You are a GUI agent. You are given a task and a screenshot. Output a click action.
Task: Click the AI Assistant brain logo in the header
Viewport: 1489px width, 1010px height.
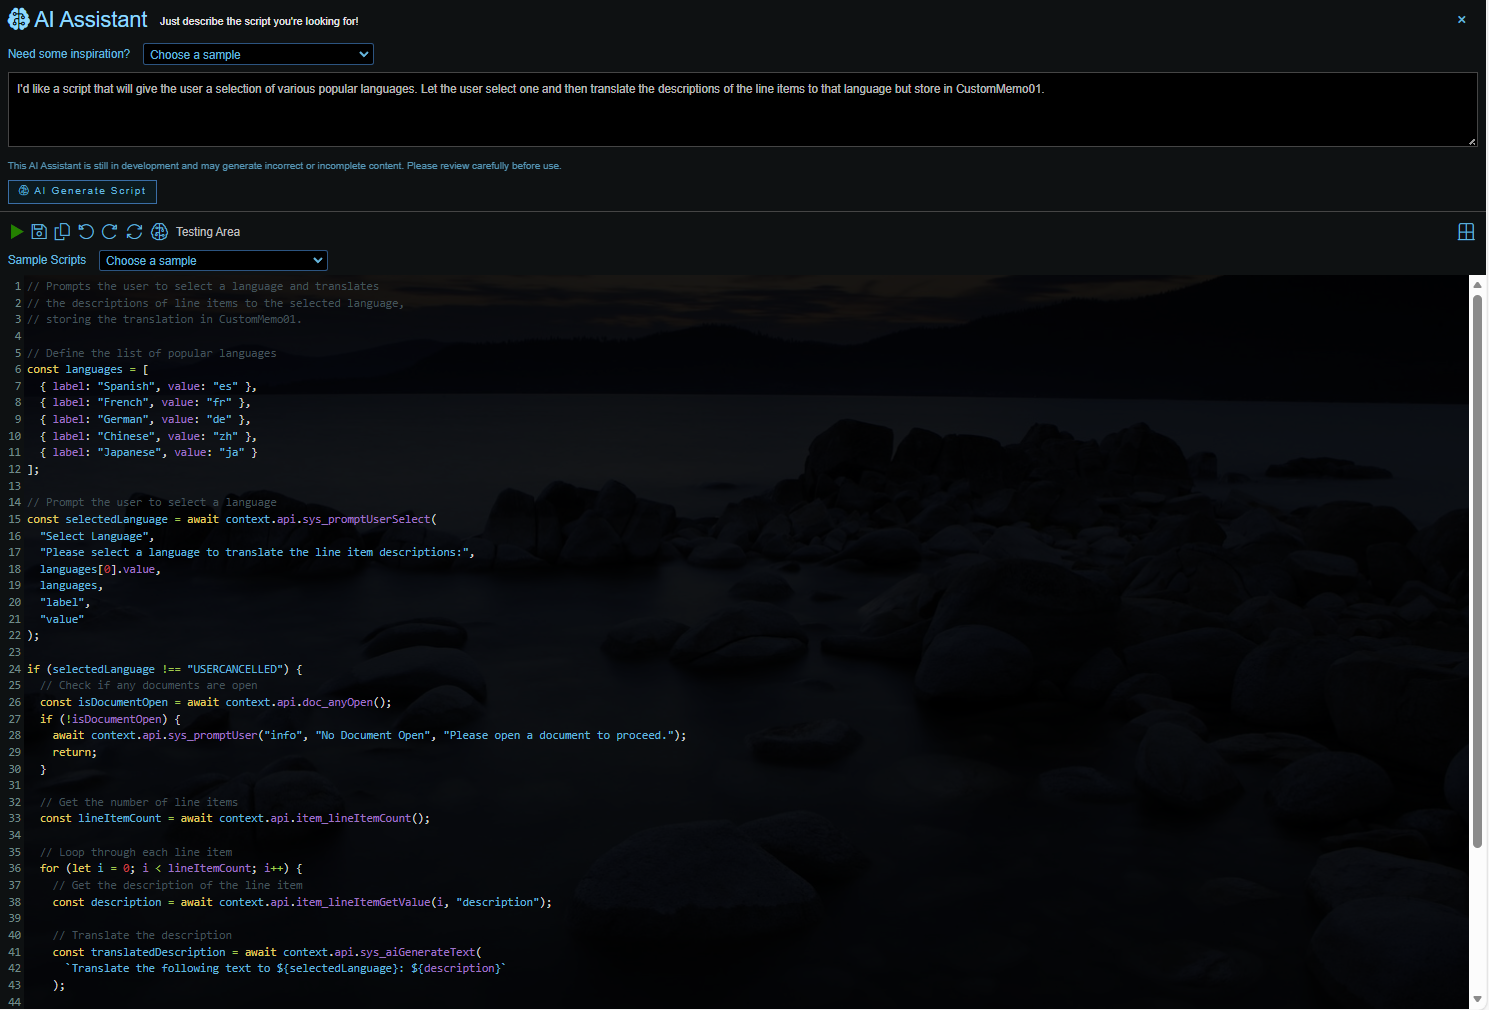pos(18,20)
